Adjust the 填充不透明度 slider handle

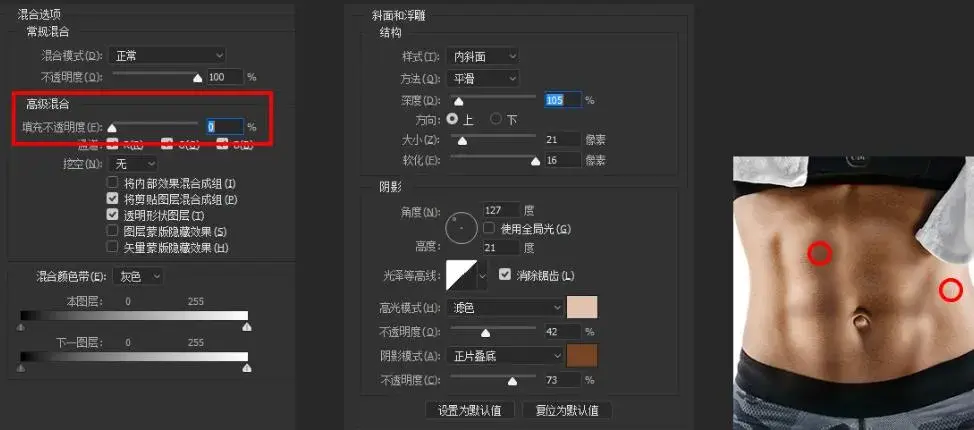click(x=112, y=127)
